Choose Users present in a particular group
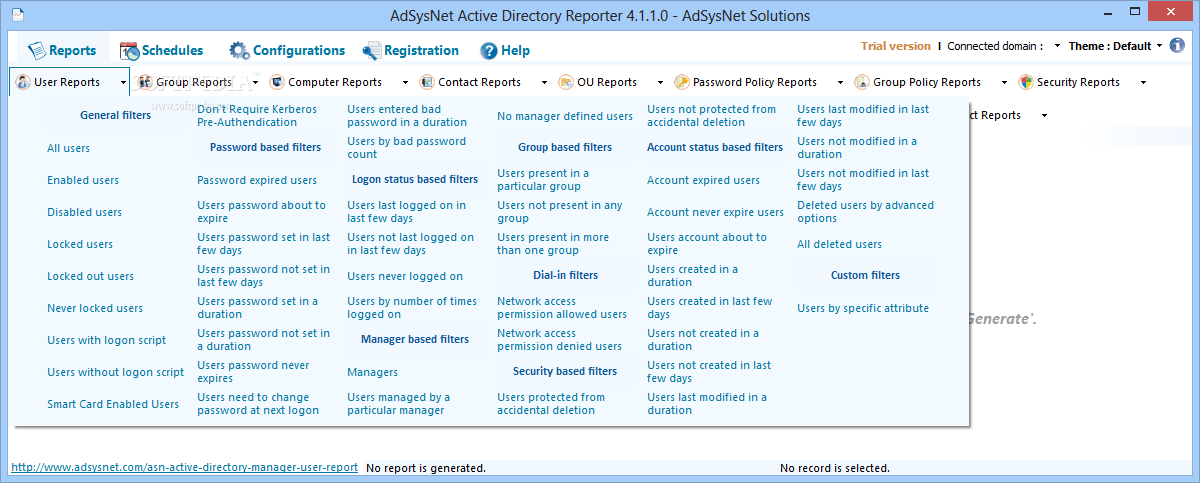Image resolution: width=1200 pixels, height=483 pixels. (543, 180)
